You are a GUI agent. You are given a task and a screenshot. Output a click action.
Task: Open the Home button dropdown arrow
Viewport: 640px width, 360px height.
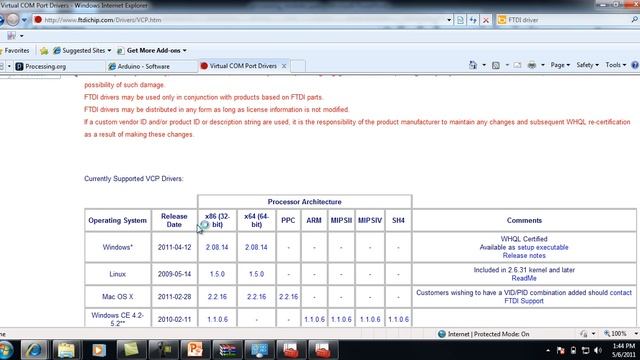click(484, 65)
